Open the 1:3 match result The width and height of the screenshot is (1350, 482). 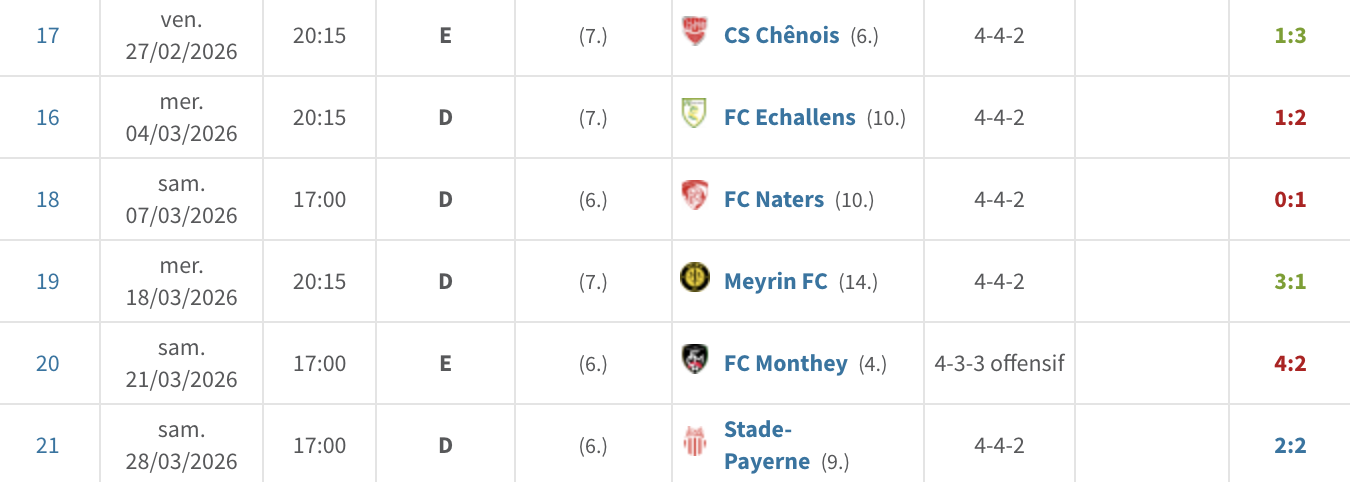[x=1291, y=35]
